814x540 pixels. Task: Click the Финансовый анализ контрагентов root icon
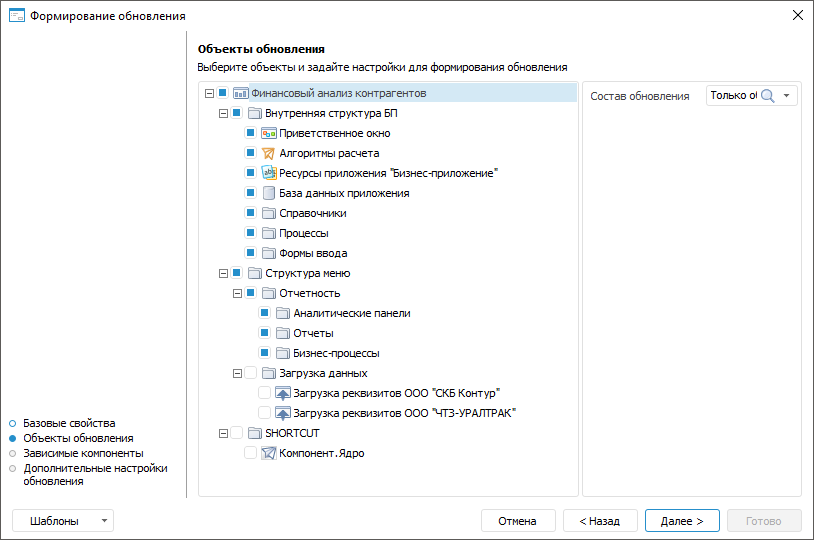click(240, 93)
